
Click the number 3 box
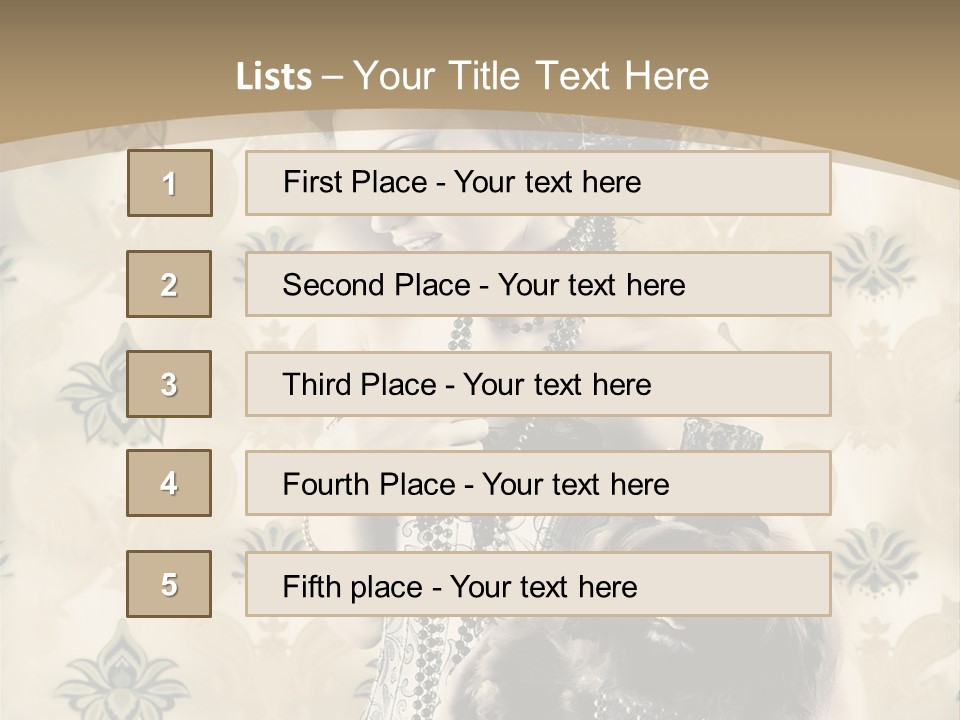tap(169, 384)
